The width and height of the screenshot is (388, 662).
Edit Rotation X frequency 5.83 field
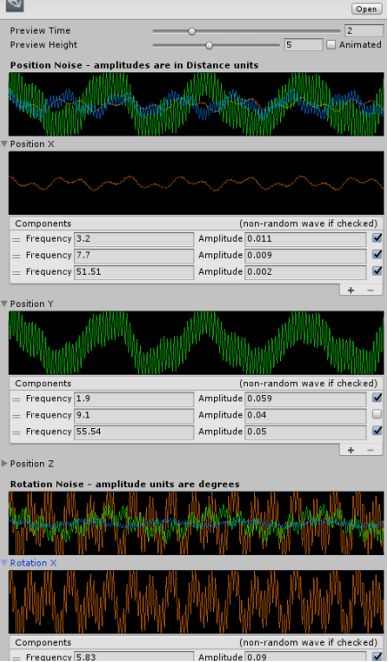pyautogui.click(x=134, y=657)
